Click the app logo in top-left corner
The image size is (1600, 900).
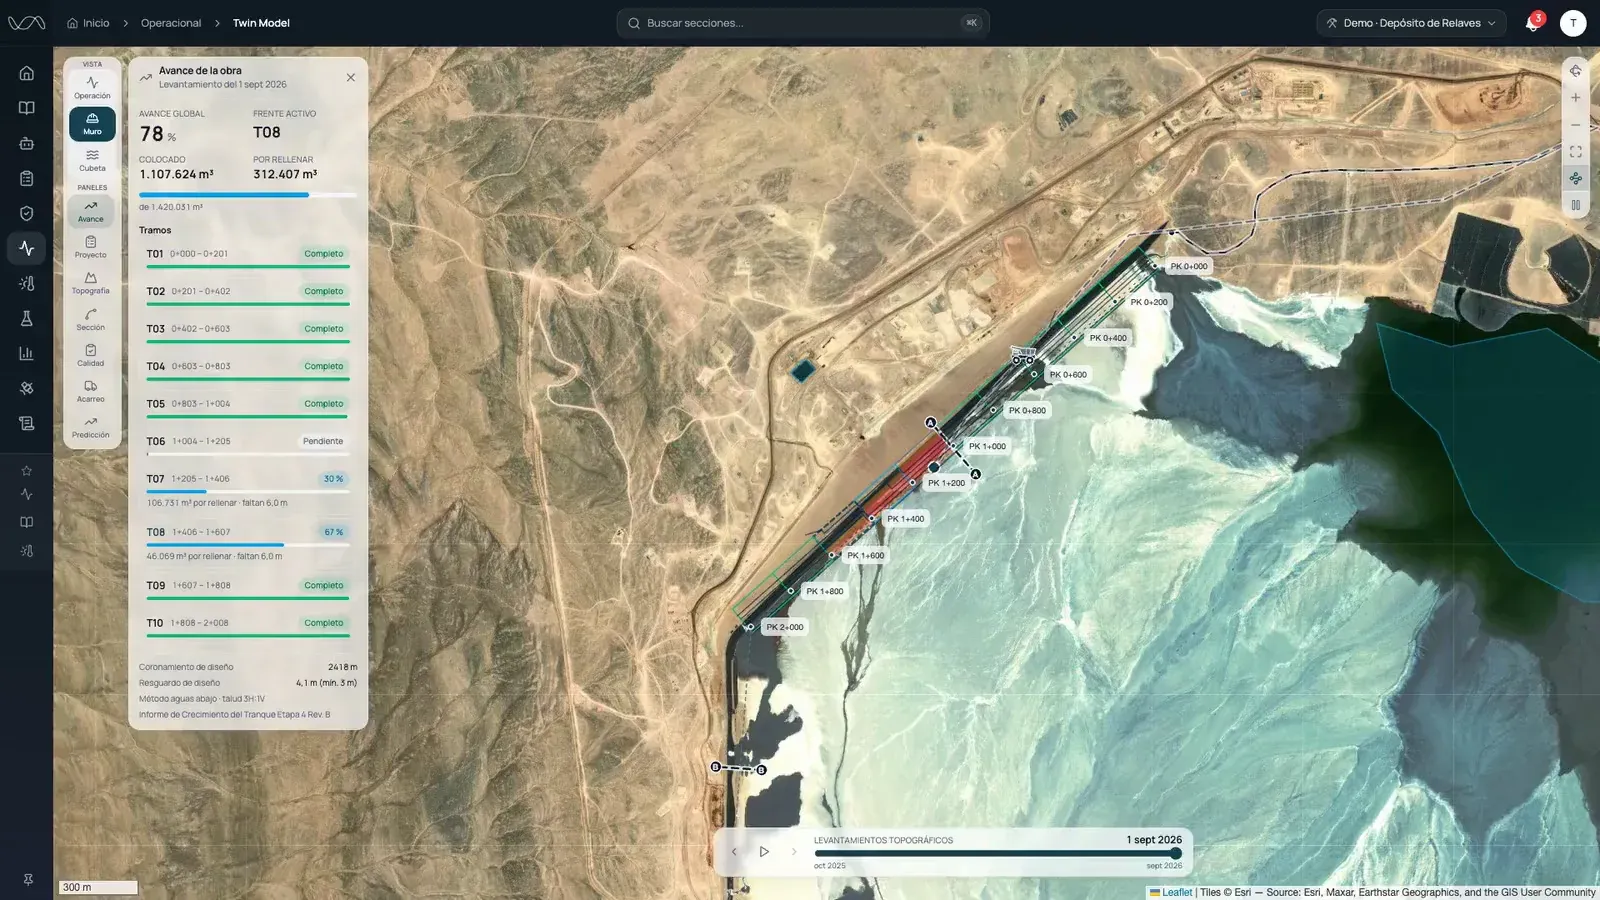point(27,23)
